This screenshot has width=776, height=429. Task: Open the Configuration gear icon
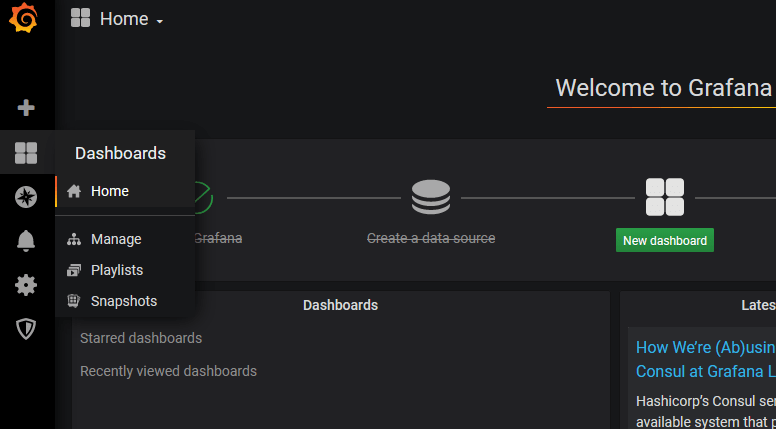[x=26, y=285]
